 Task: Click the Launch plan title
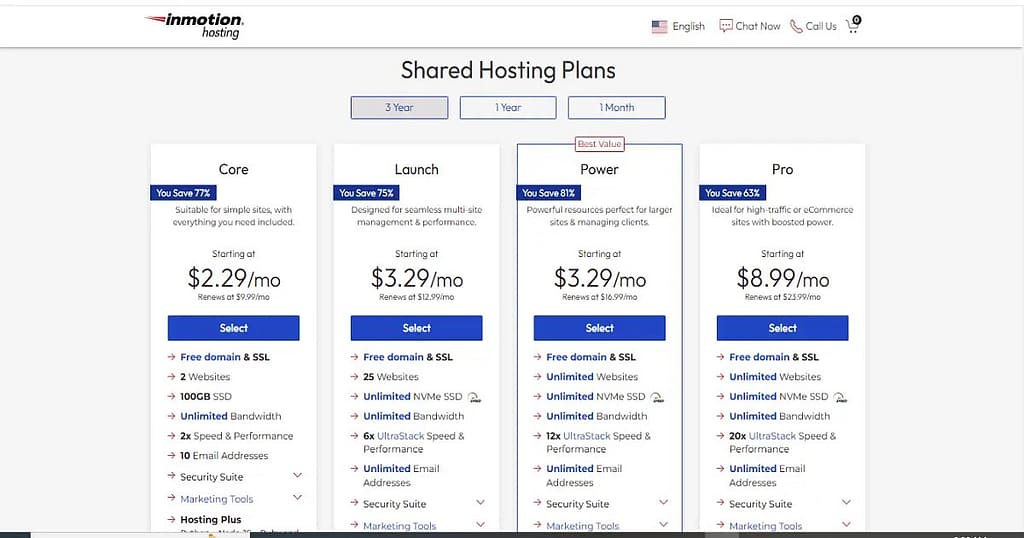click(x=417, y=169)
